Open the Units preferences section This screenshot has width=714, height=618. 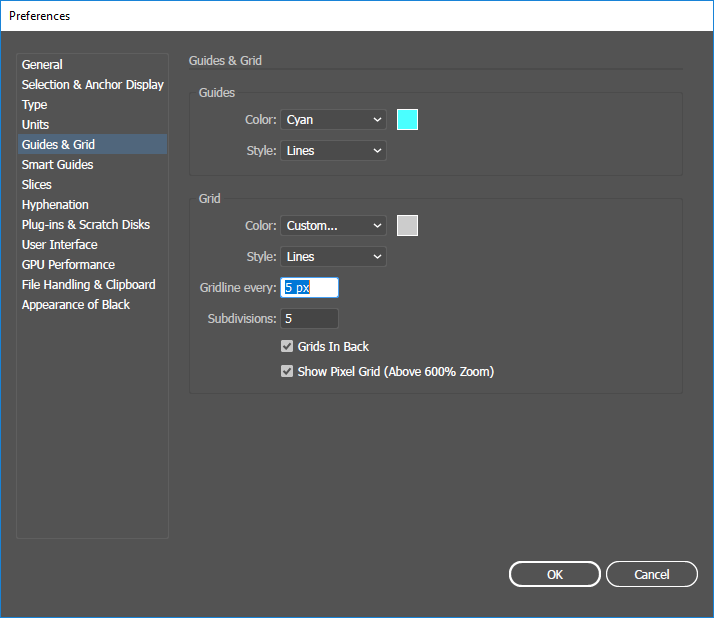pyautogui.click(x=92, y=125)
